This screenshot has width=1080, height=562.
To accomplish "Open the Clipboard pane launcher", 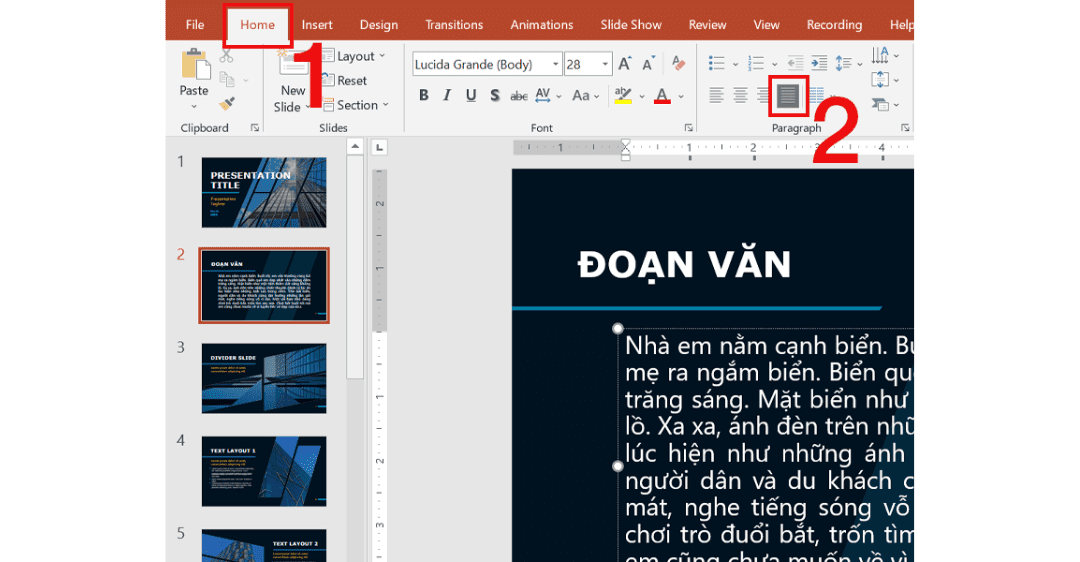I will tap(255, 128).
